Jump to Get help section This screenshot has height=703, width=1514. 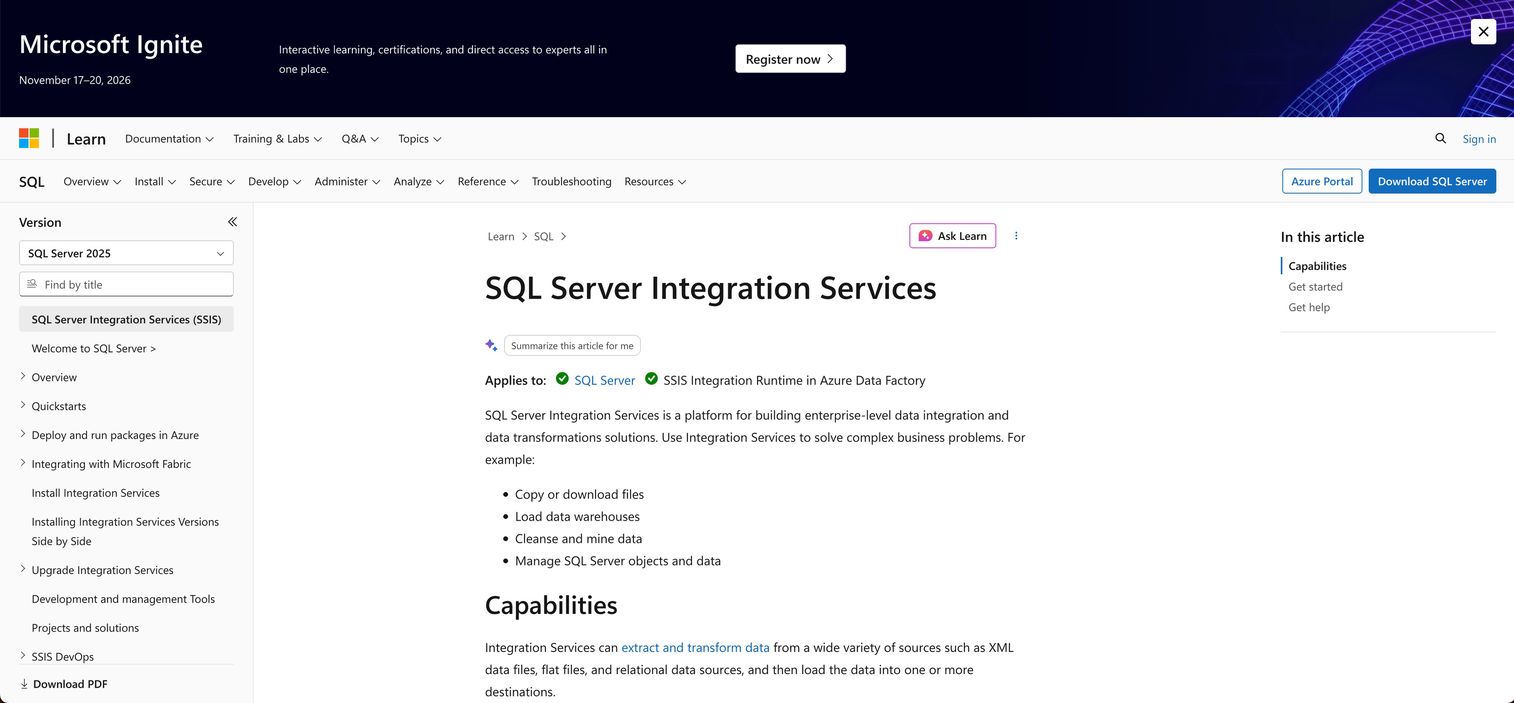pos(1309,307)
